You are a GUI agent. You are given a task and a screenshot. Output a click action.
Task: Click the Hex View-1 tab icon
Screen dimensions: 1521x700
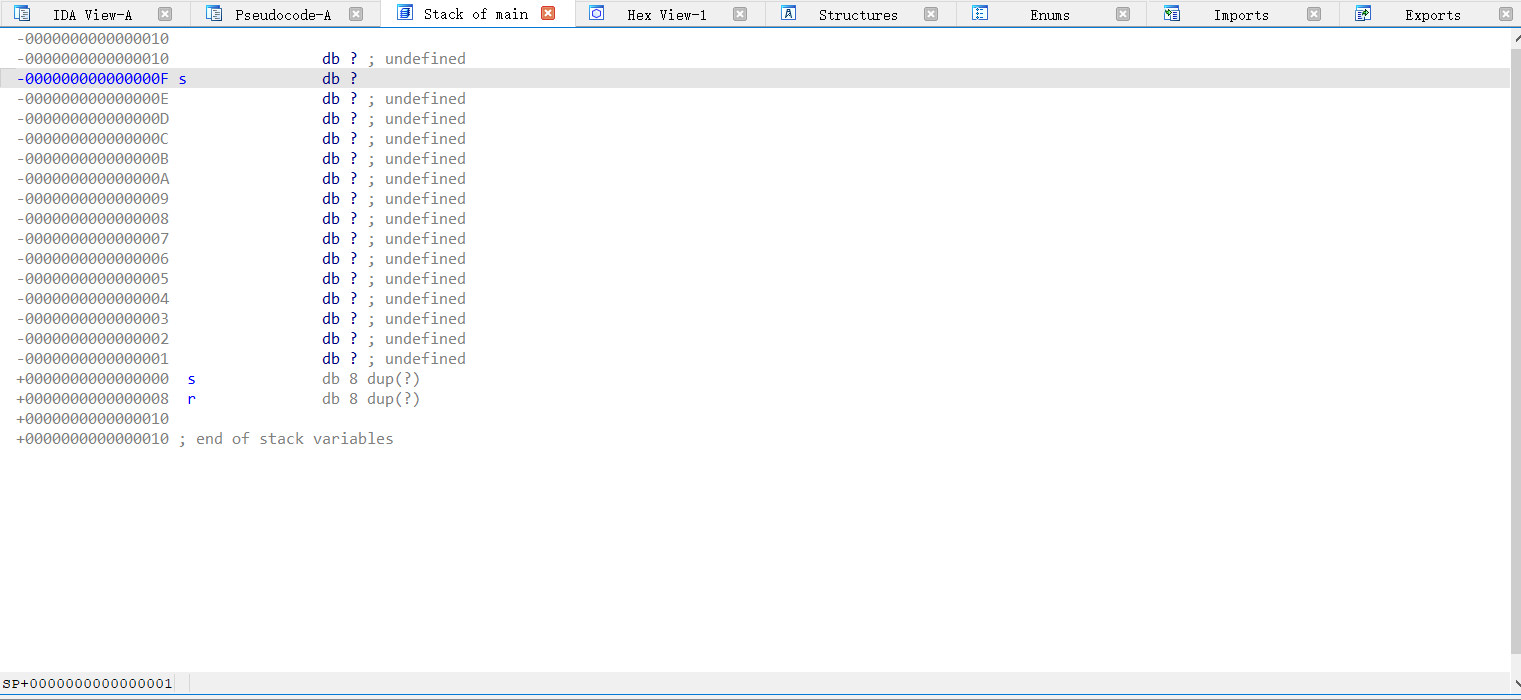coord(597,14)
